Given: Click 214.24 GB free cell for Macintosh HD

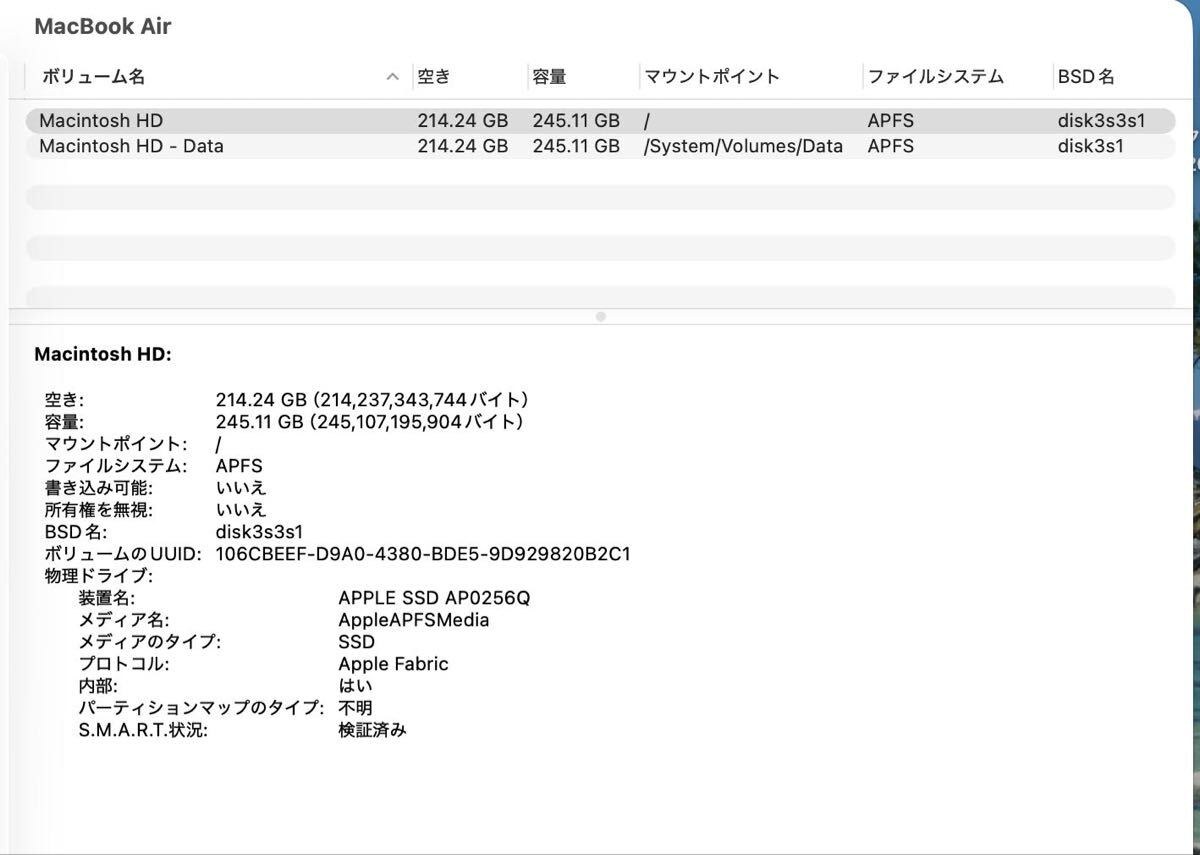Looking at the screenshot, I should (x=462, y=121).
